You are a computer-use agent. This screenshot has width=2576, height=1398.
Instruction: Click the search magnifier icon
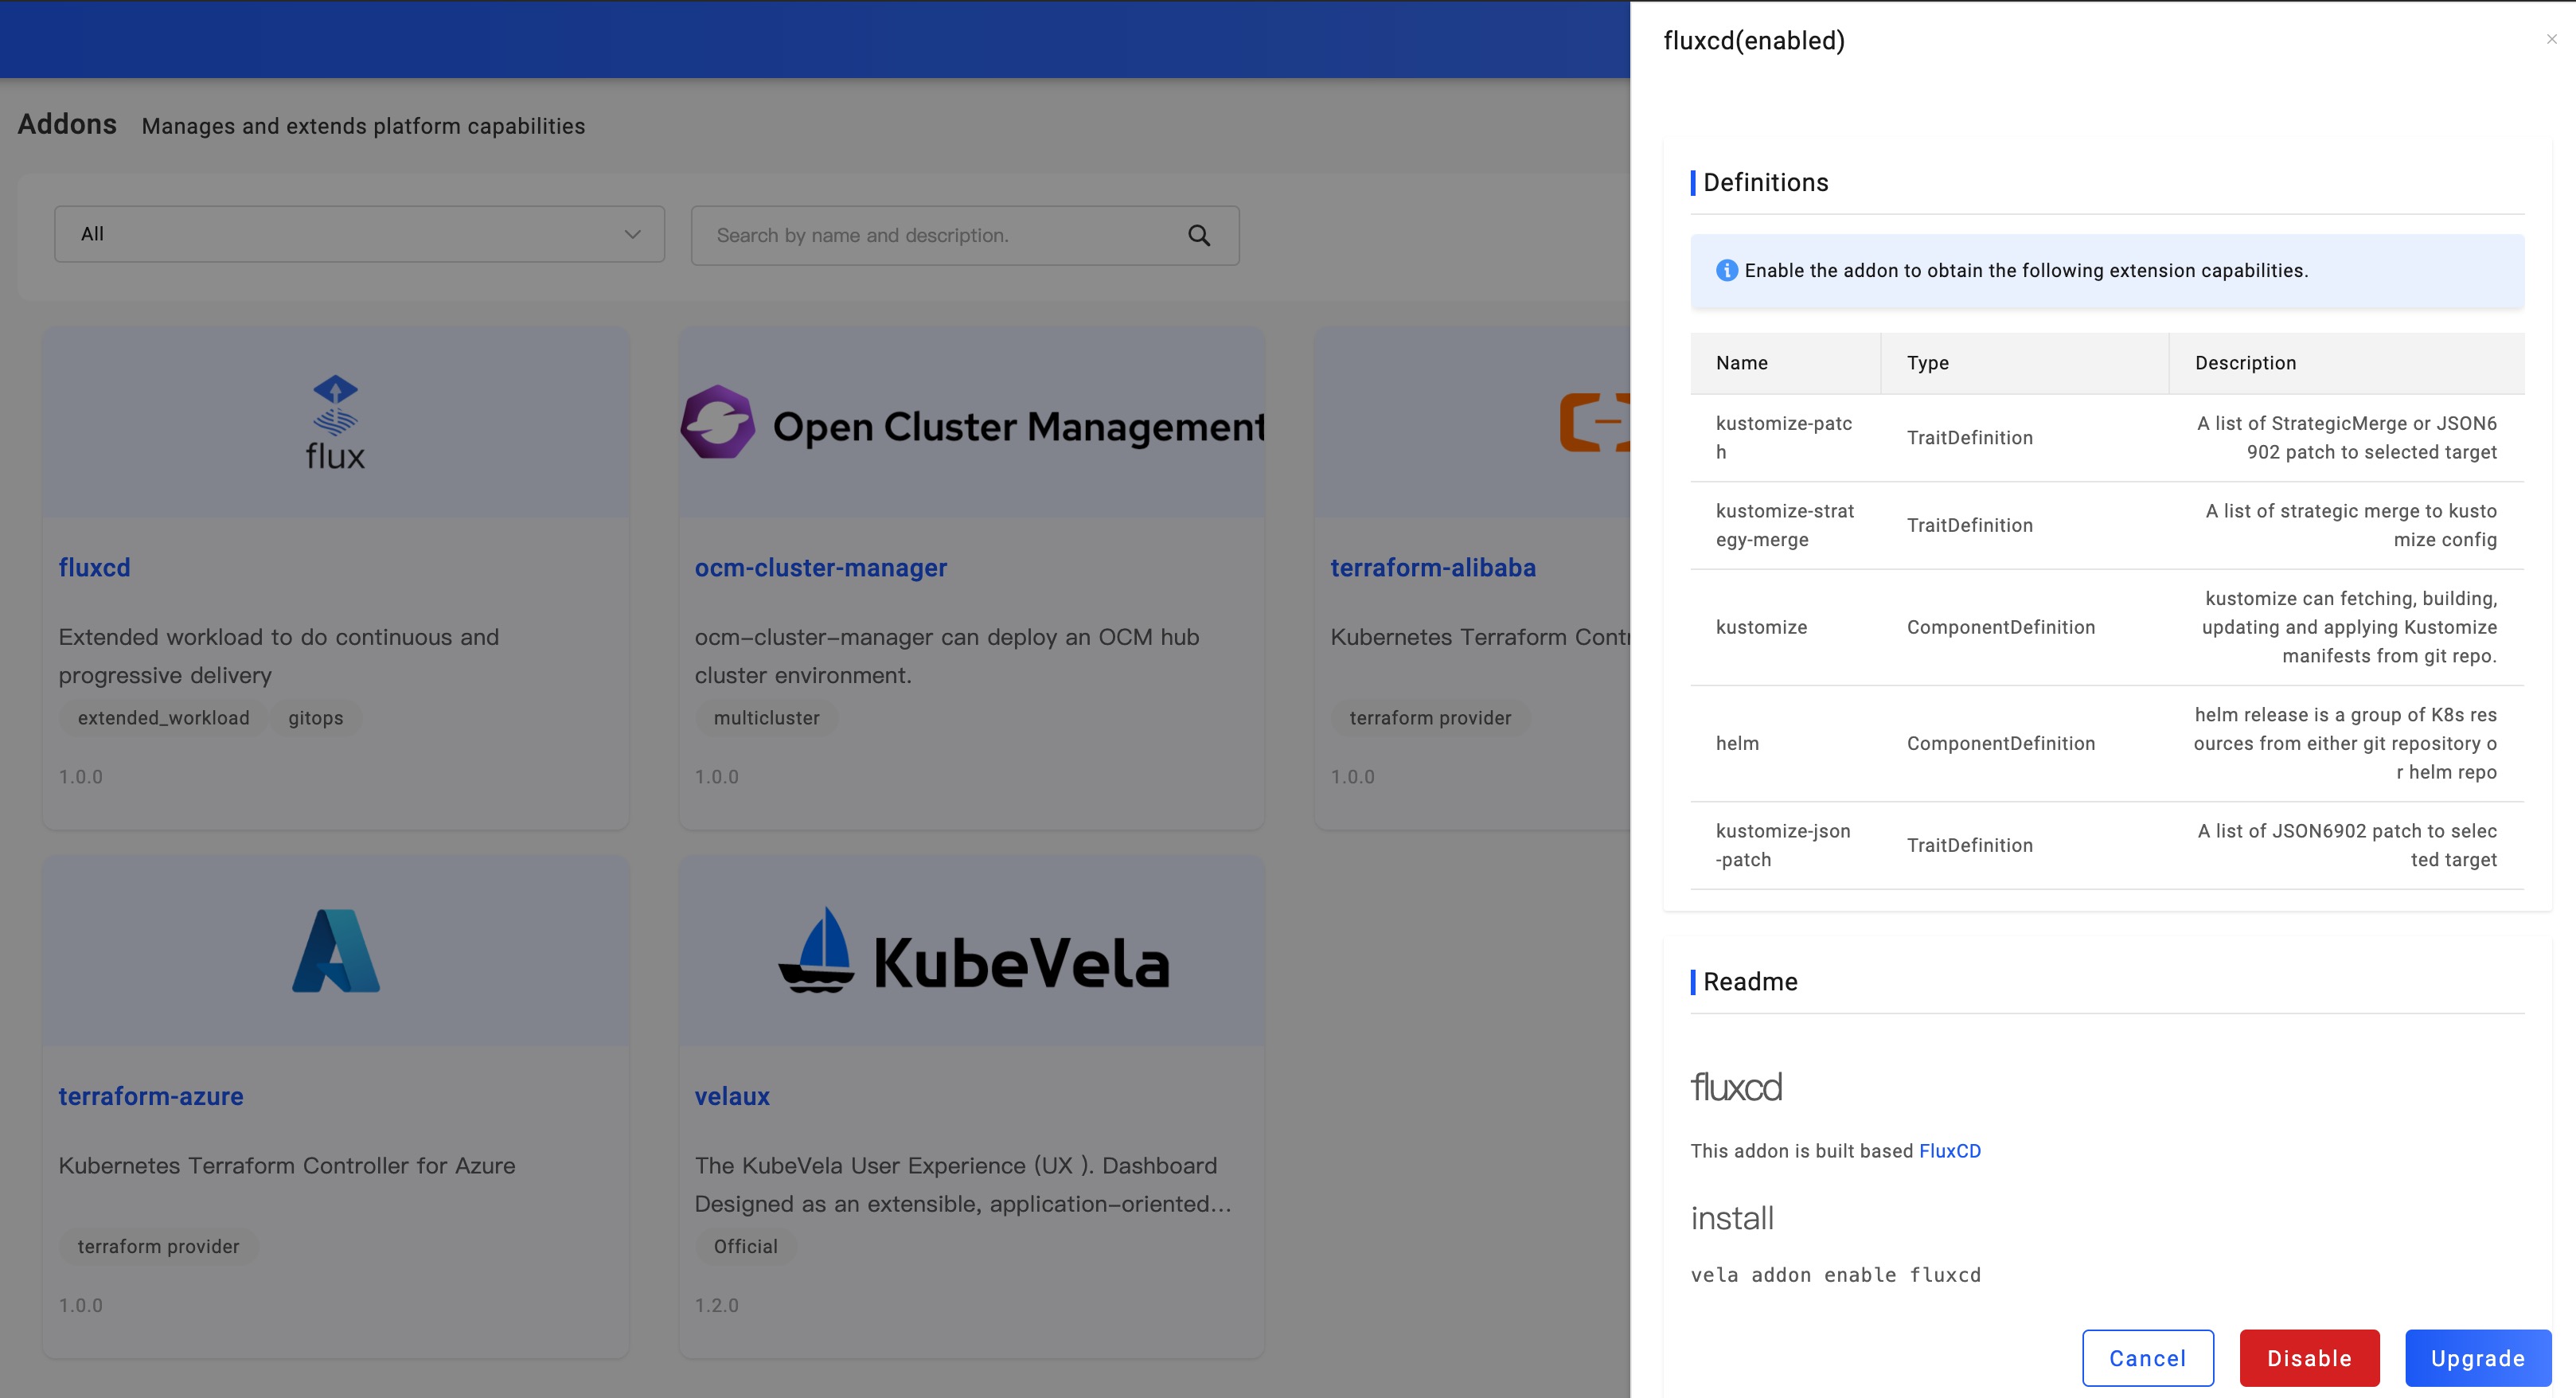[1198, 236]
